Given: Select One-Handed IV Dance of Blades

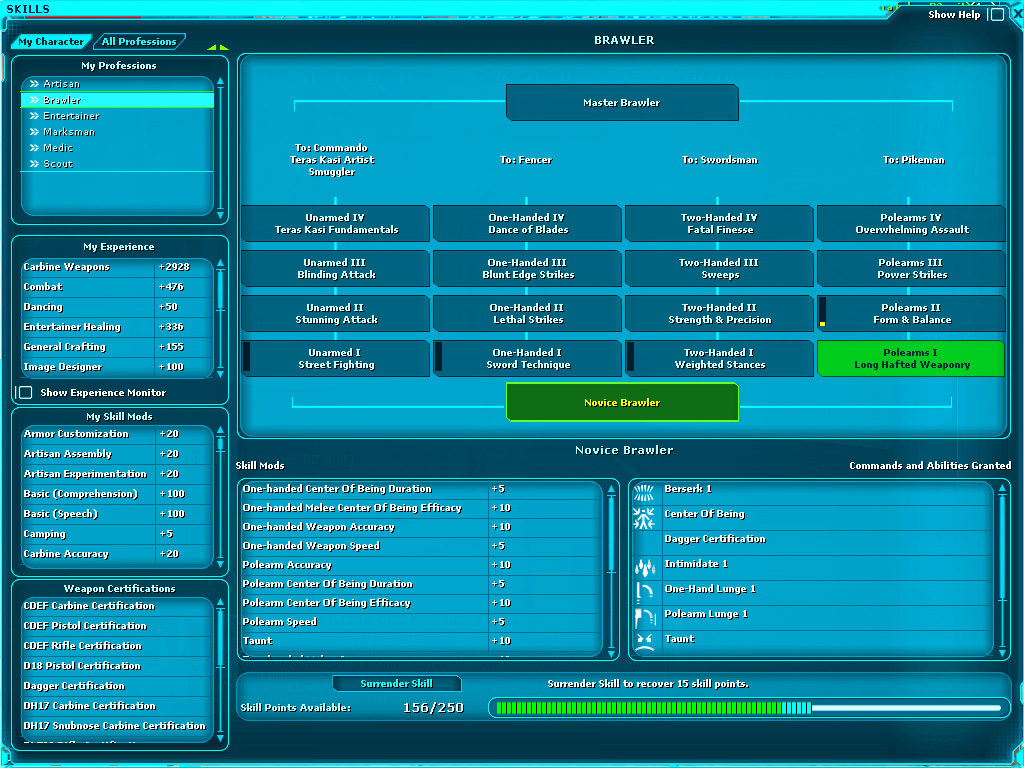Looking at the screenshot, I should click(x=528, y=223).
